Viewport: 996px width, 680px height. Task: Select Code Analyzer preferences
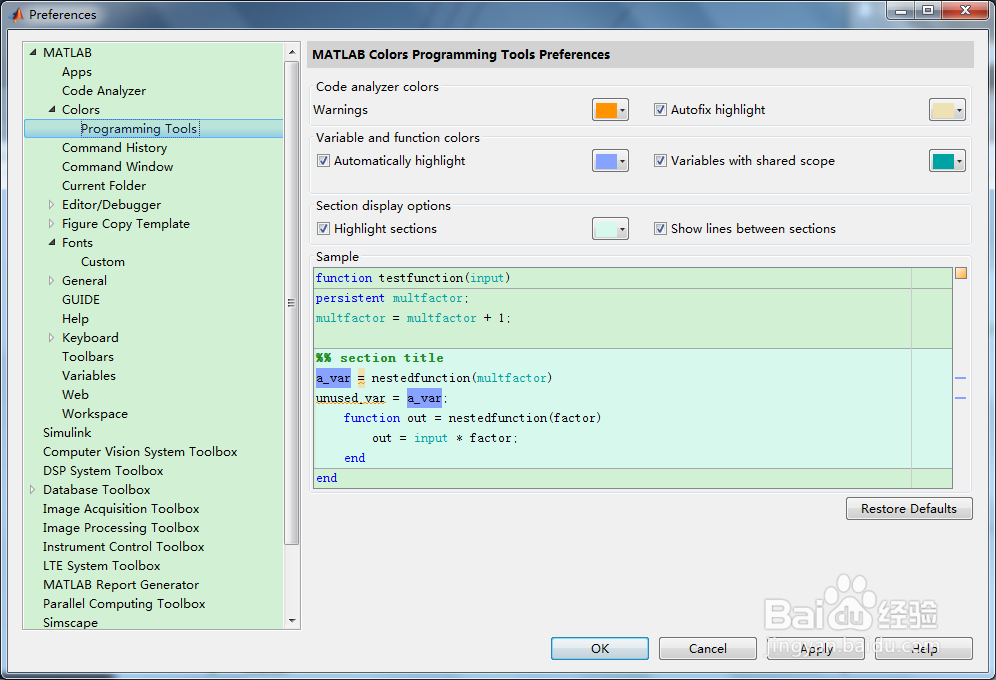(x=104, y=91)
